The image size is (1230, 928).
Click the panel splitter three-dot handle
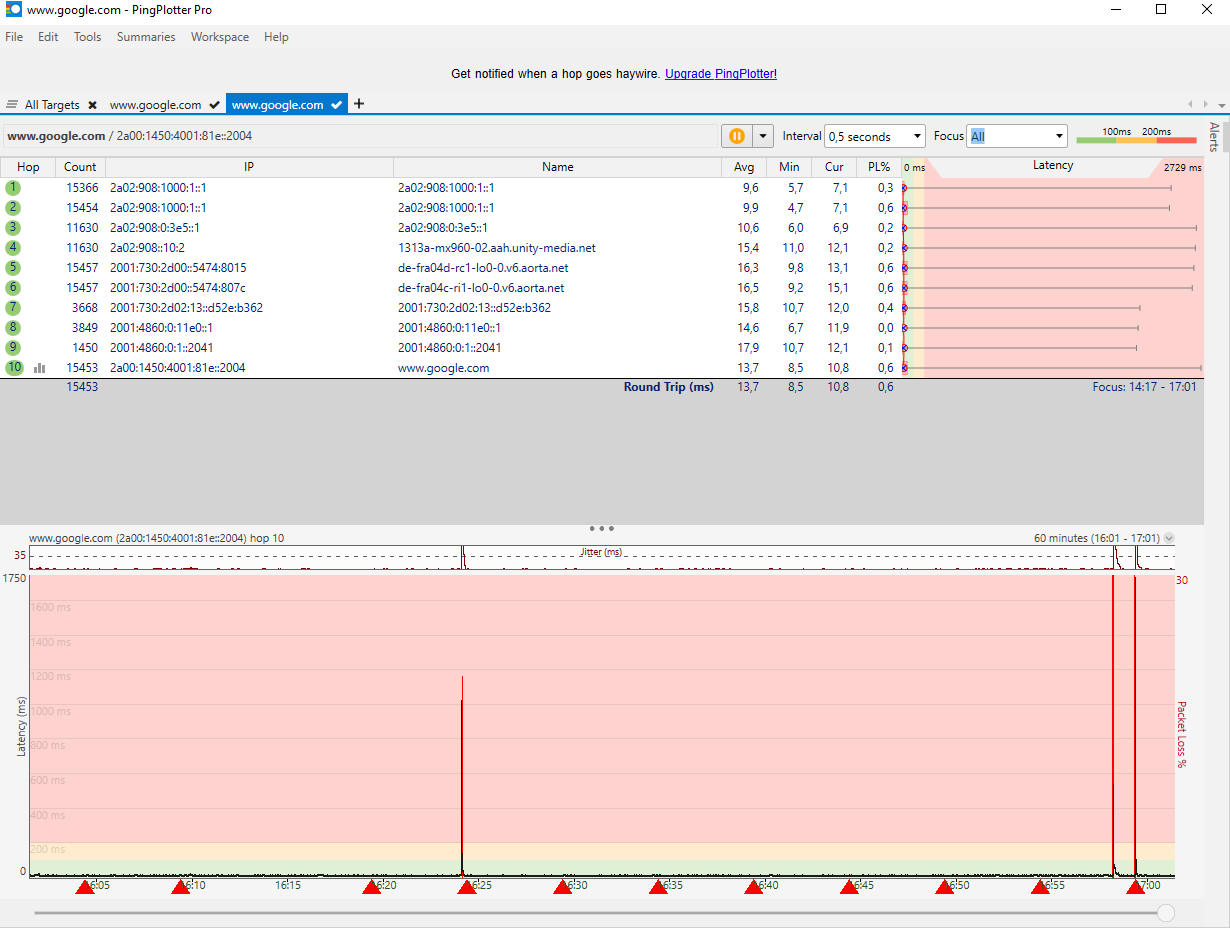(x=602, y=528)
